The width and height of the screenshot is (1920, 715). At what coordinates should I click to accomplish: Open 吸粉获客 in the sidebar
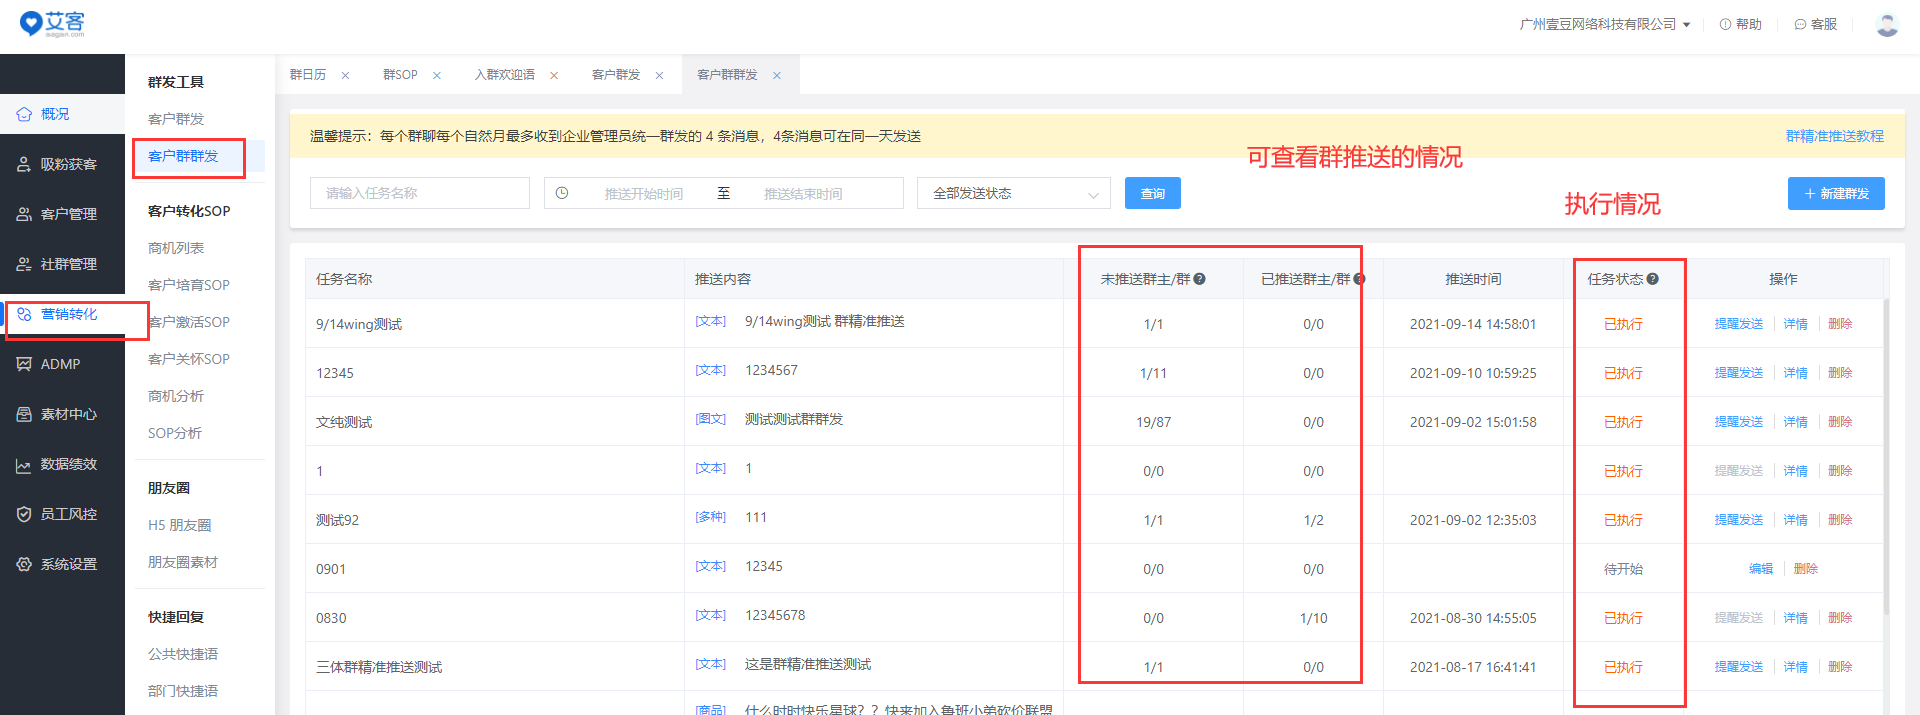(x=24, y=164)
